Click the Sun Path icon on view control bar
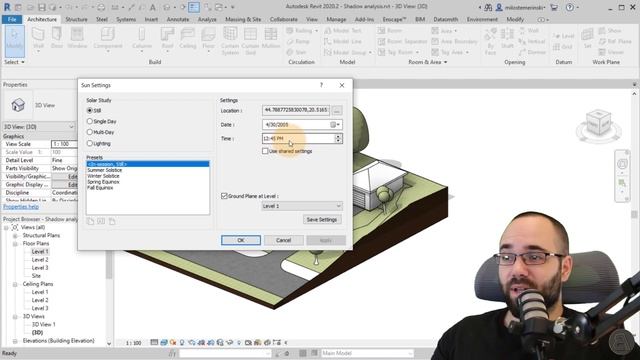The image size is (640, 360). [173, 342]
